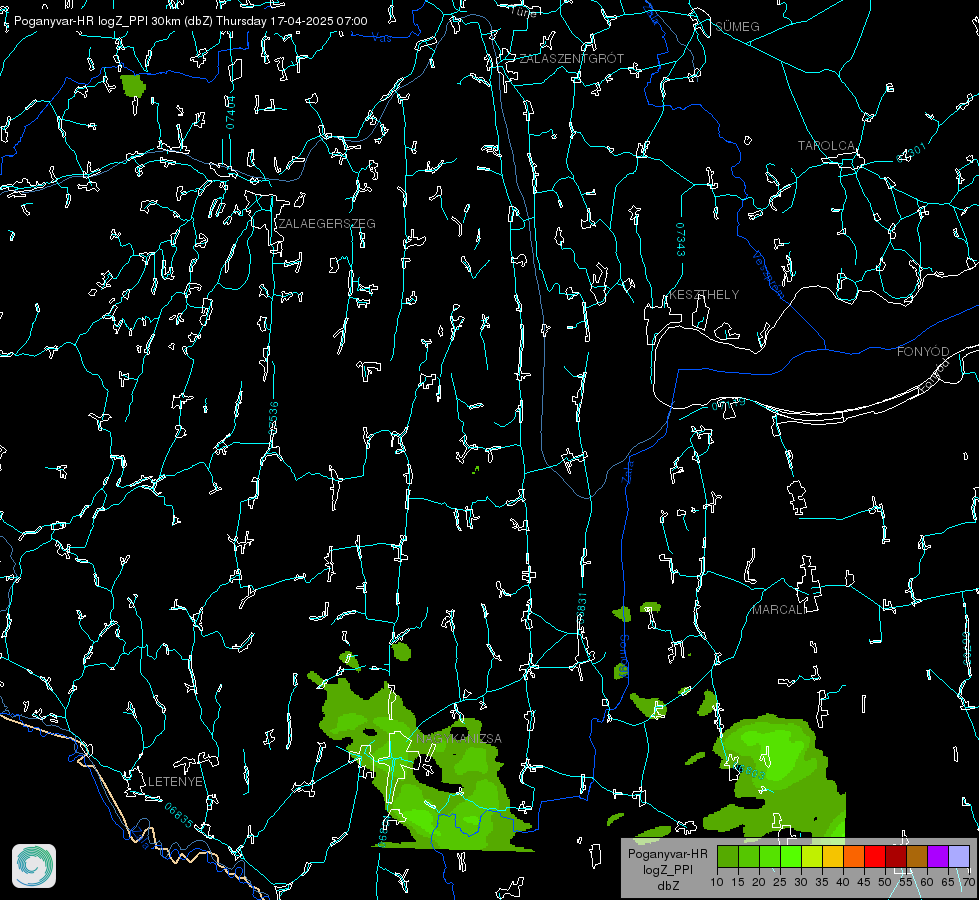Click the legend scale value 70
The image size is (979, 900).
(969, 883)
